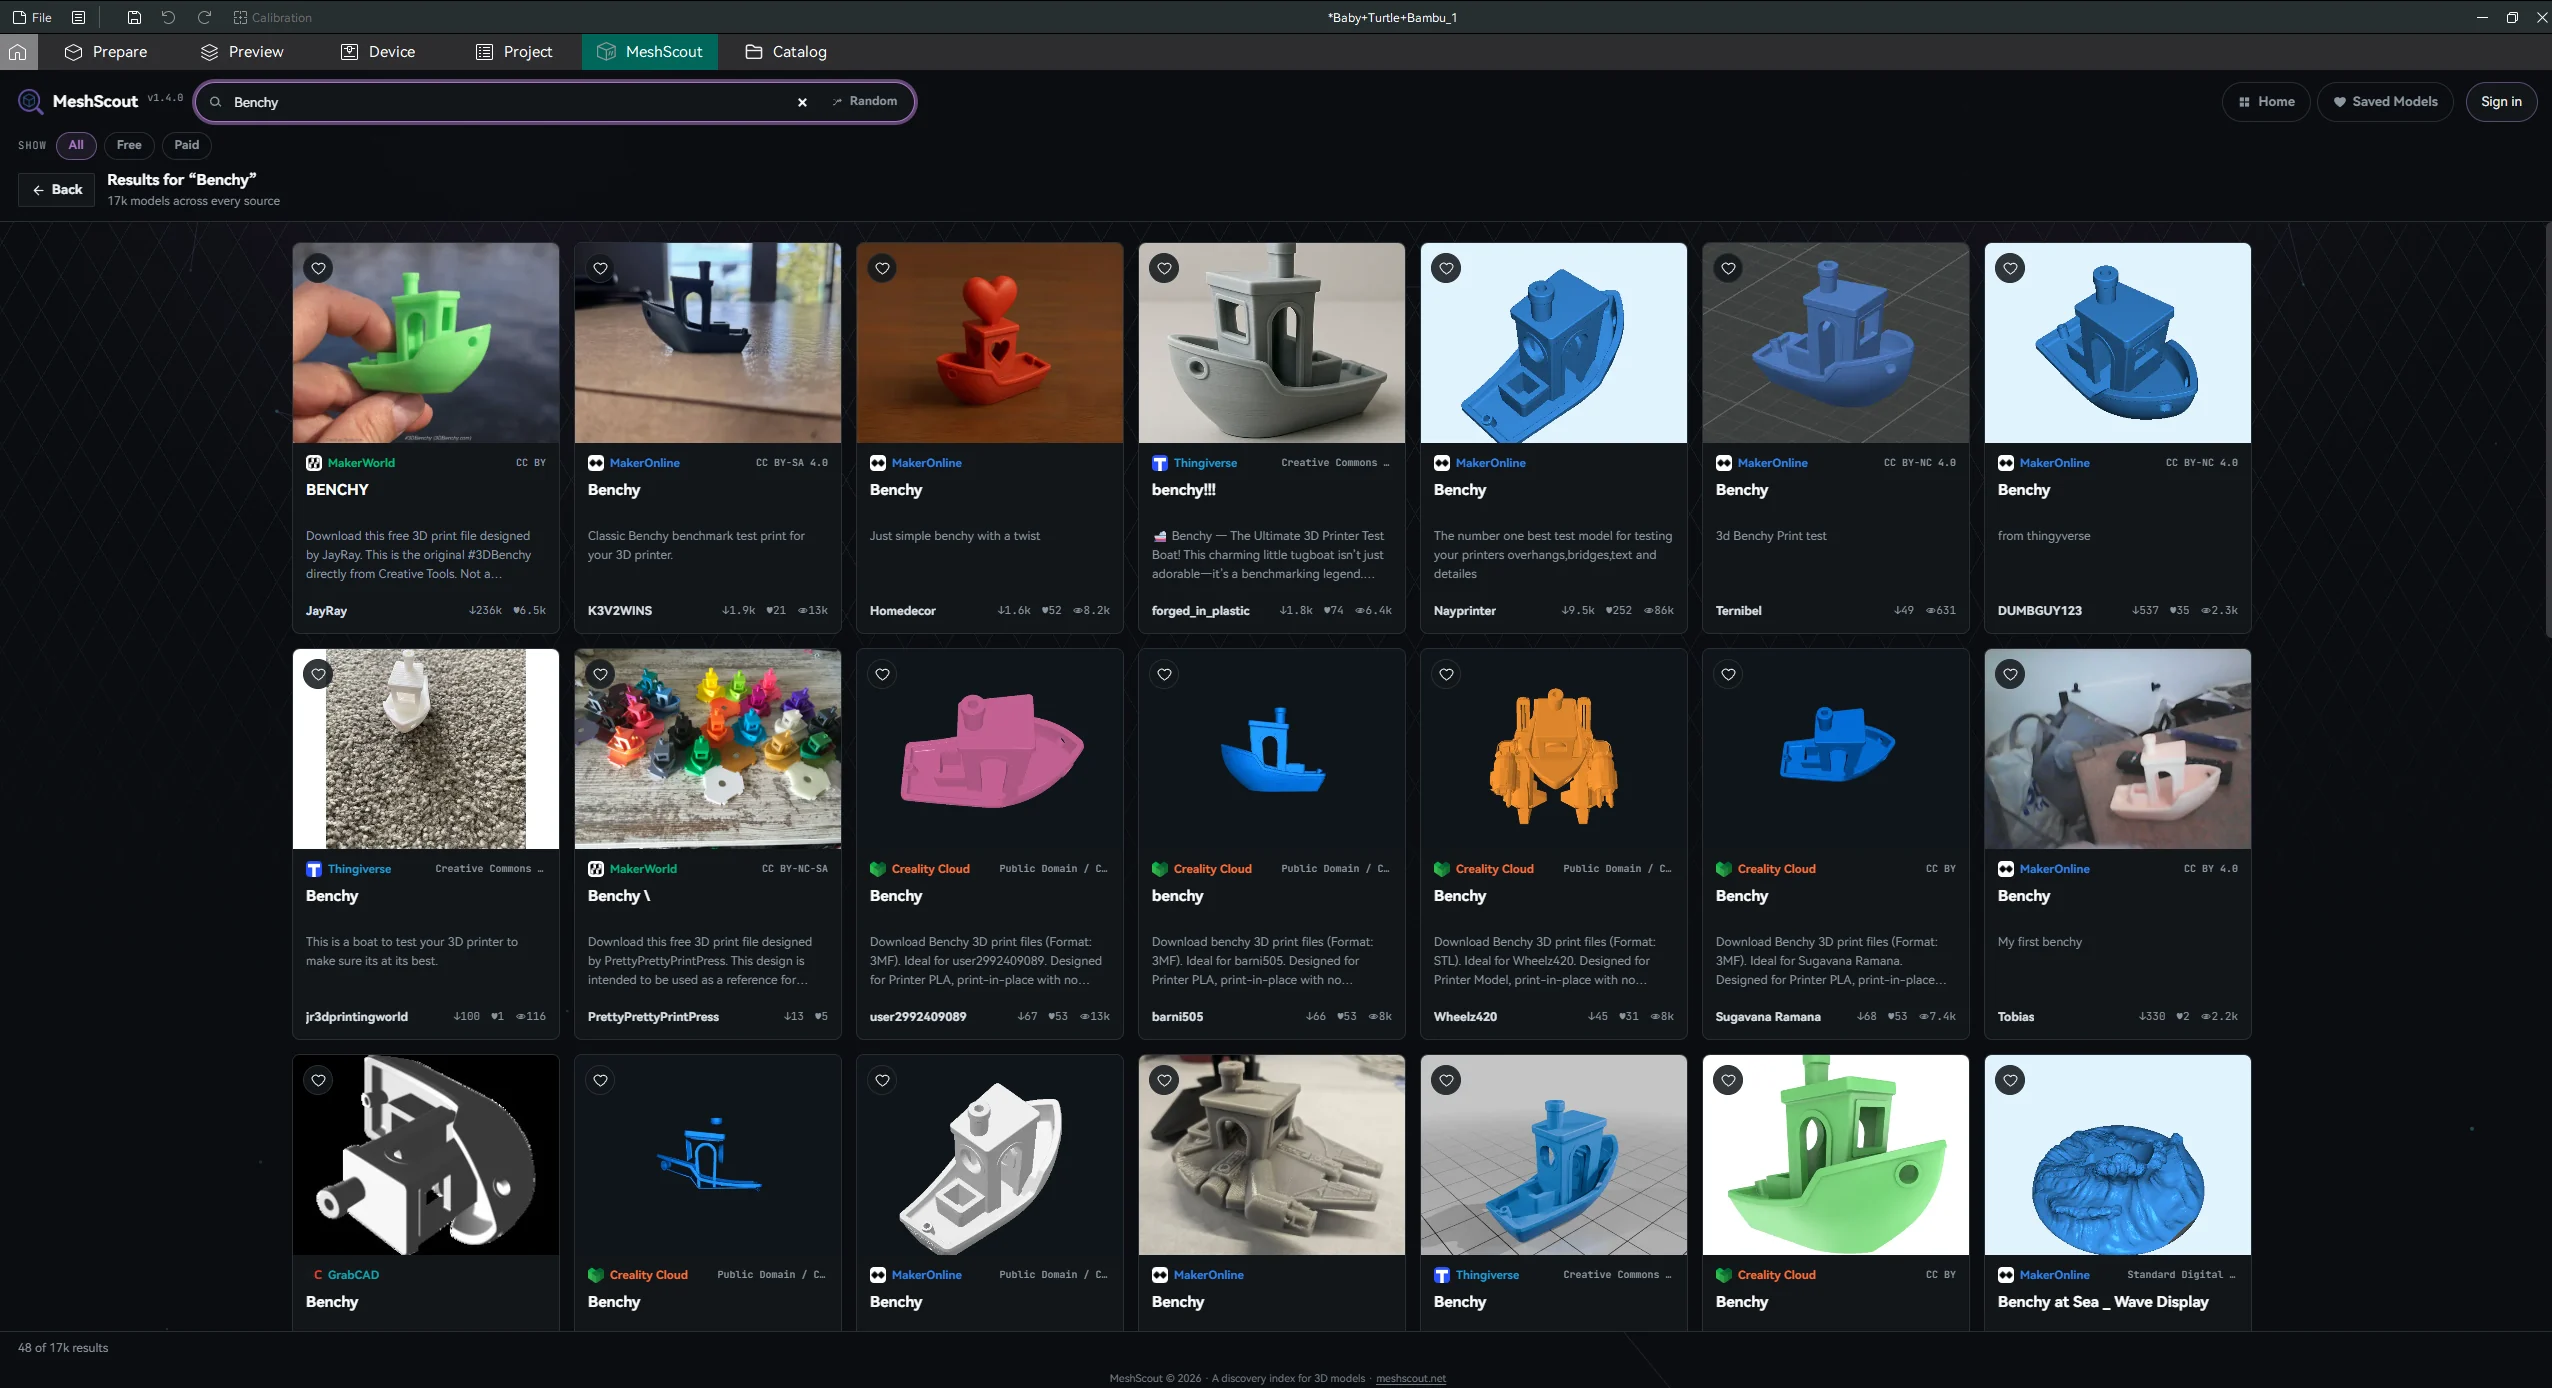Select the Paid filter pill
This screenshot has height=1388, width=2552.
(x=187, y=145)
